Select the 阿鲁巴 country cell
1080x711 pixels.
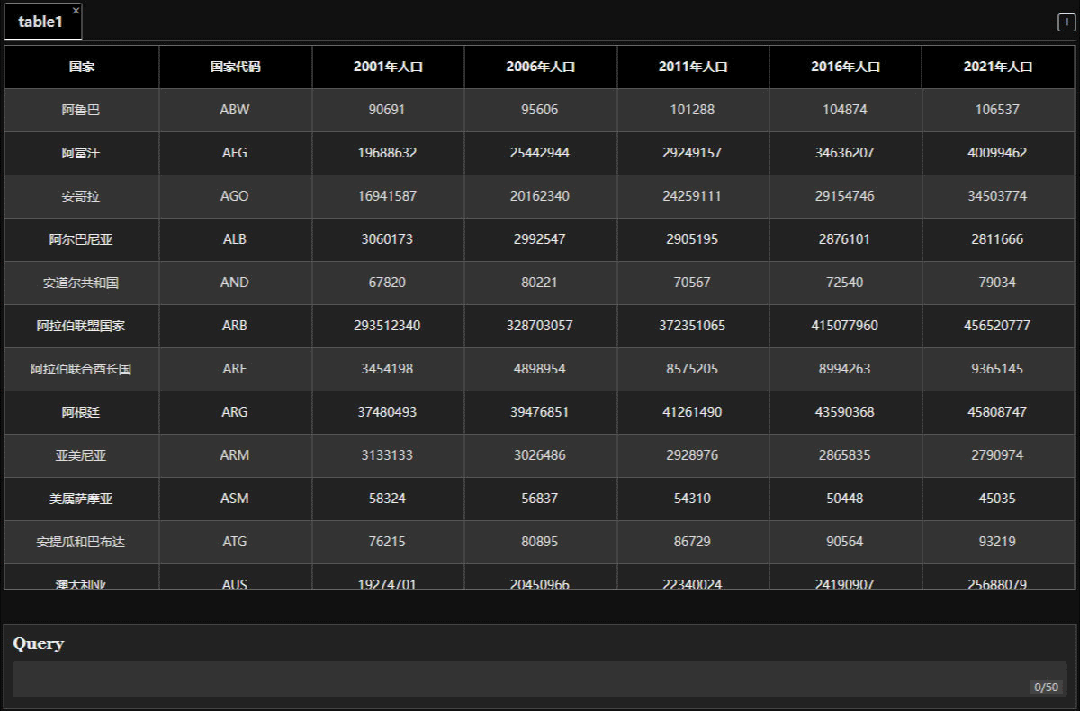[81, 110]
